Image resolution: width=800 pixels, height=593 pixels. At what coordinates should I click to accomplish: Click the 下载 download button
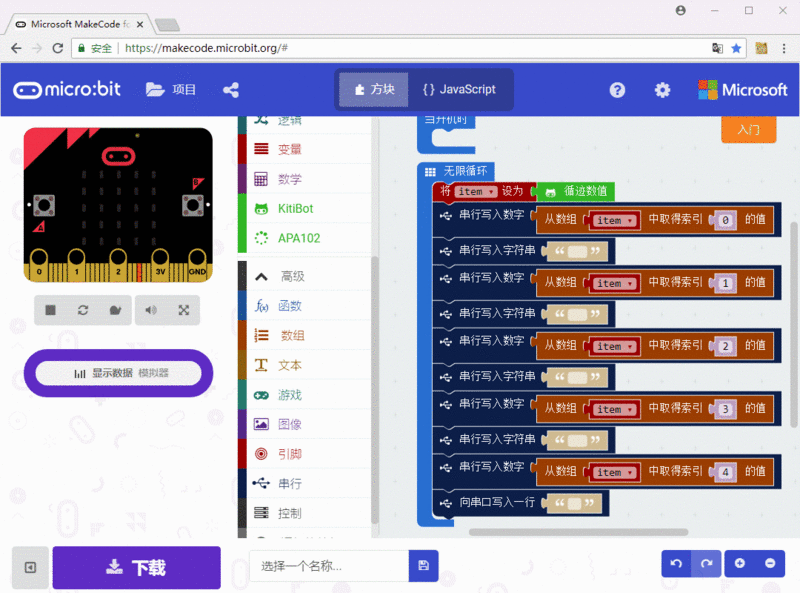137,567
